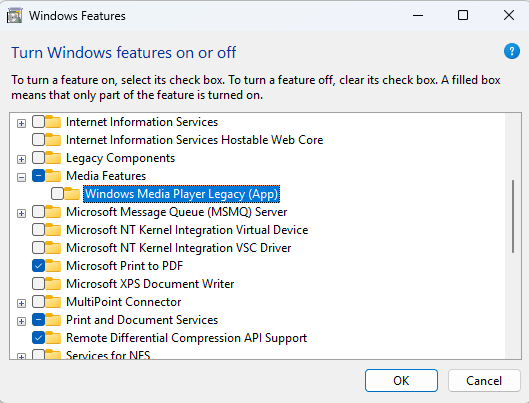Image resolution: width=529 pixels, height=403 pixels.
Task: Click the feature list vertical scrollbar thumb
Action: click(x=513, y=216)
